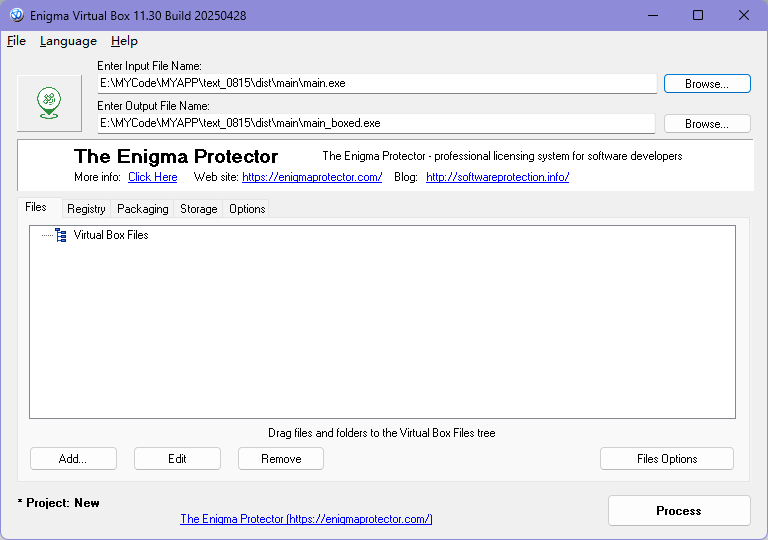
Task: Select the Virtual Box Files tree icon
Action: coord(61,235)
